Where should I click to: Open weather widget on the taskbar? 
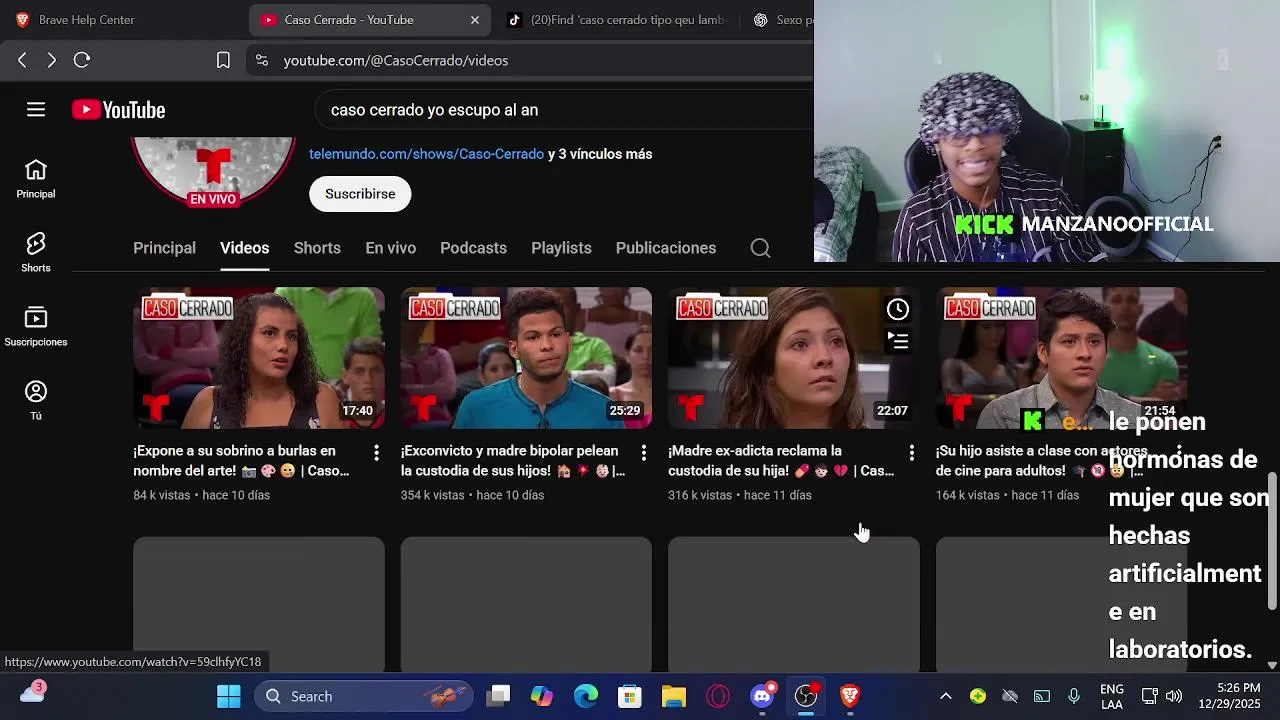[32, 692]
